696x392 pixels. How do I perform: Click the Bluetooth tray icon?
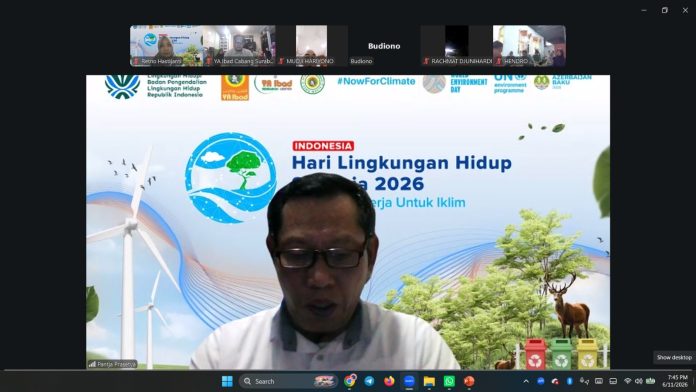click(x=569, y=381)
